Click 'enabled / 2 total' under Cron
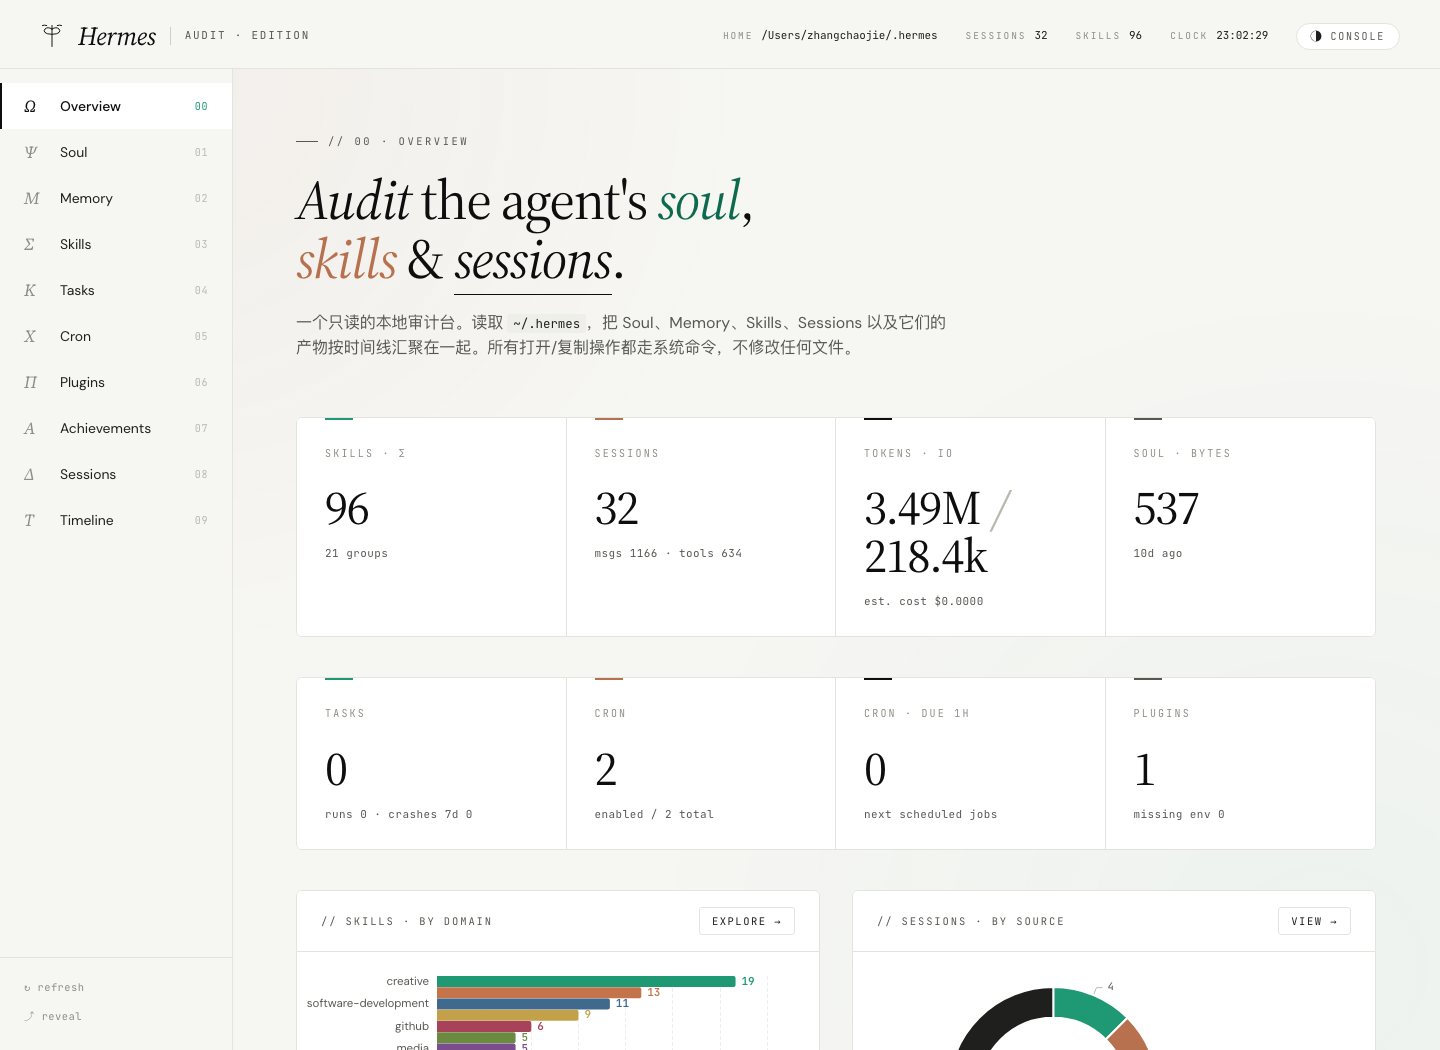This screenshot has width=1440, height=1050. coord(654,814)
